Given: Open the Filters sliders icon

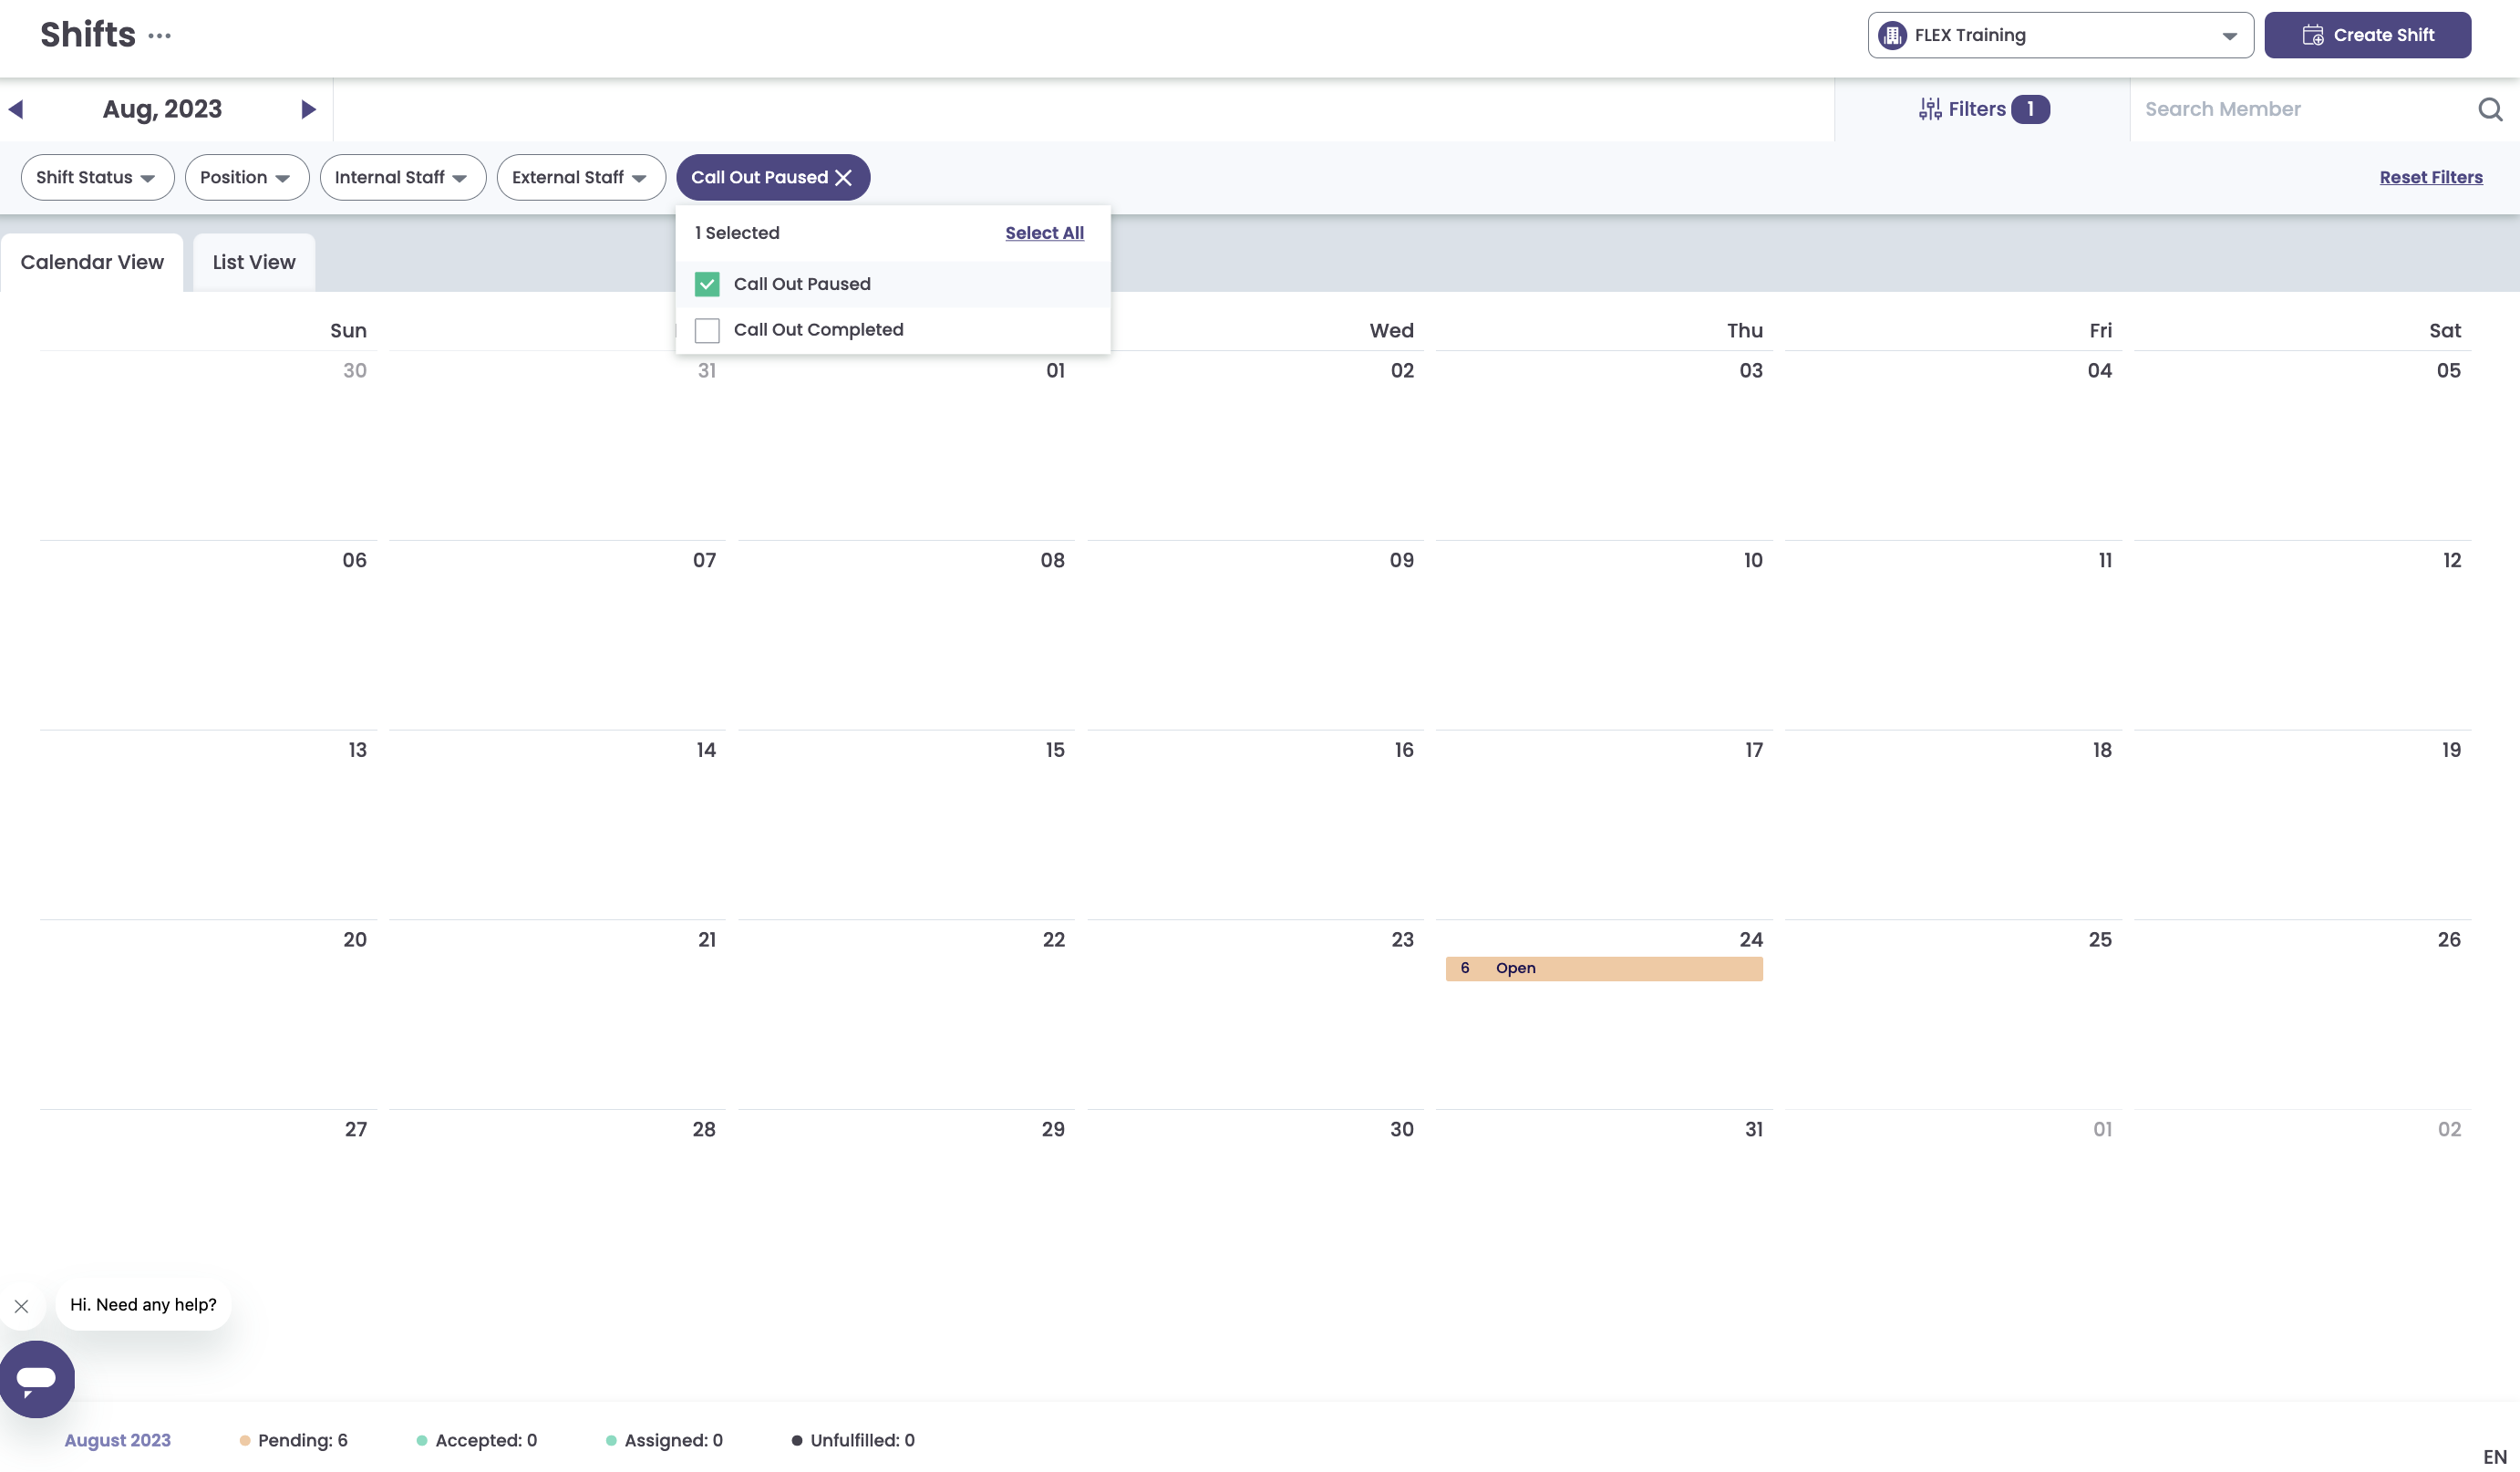Looking at the screenshot, I should [1930, 109].
